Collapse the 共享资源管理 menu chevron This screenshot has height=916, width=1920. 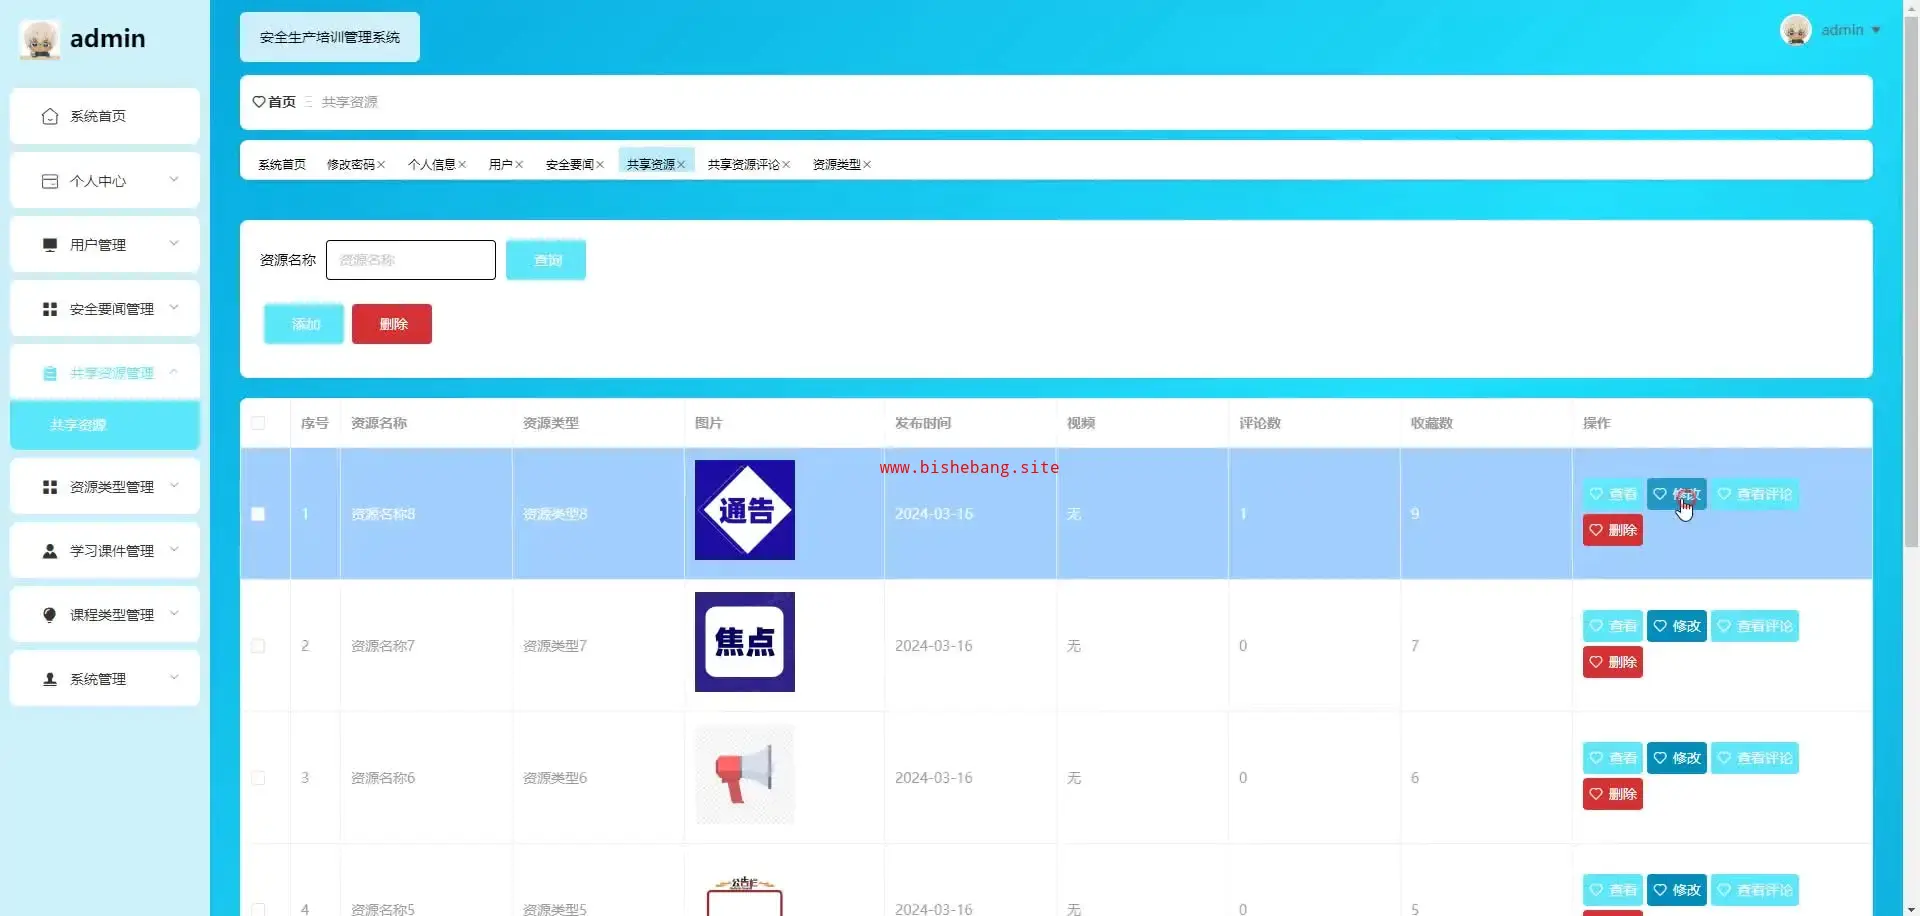pyautogui.click(x=174, y=372)
